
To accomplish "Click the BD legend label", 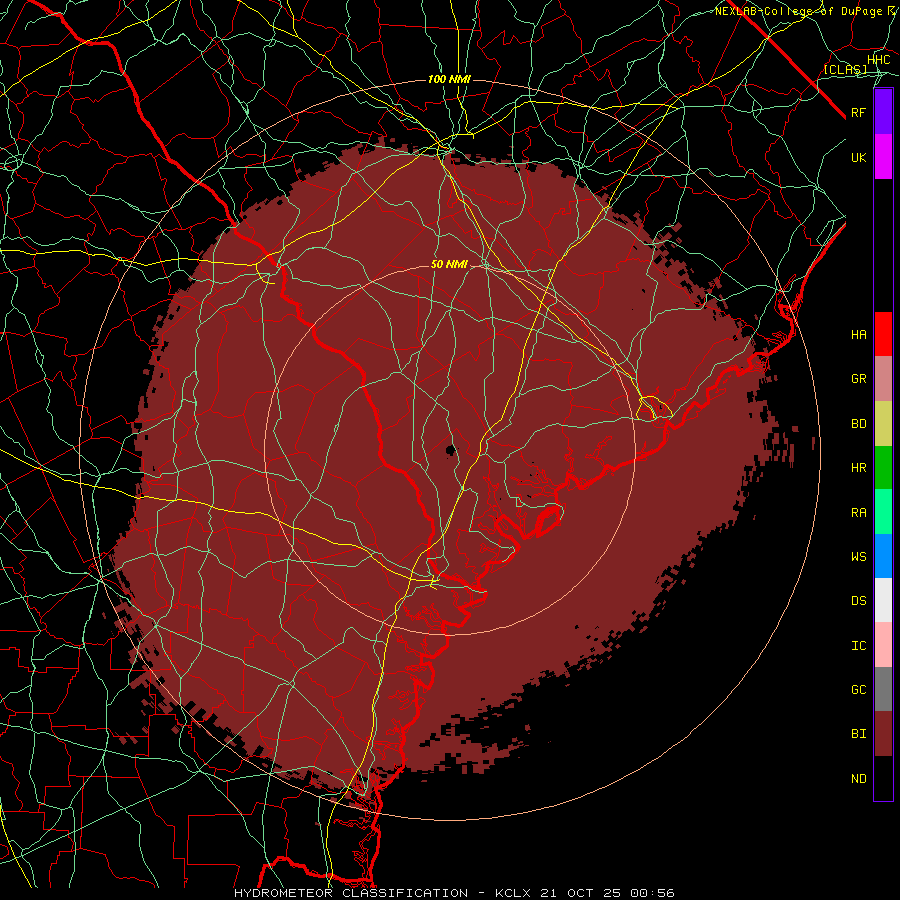I will [x=858, y=424].
